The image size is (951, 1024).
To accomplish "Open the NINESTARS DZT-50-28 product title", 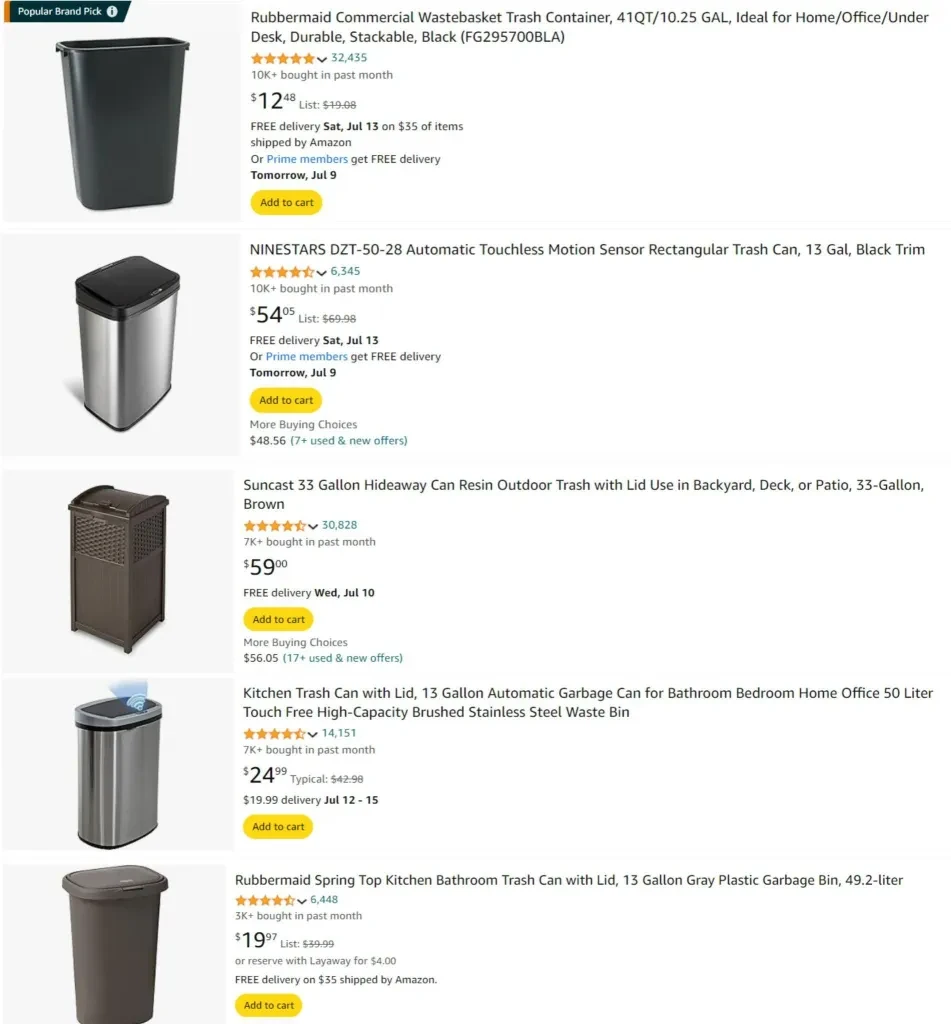I will click(587, 249).
